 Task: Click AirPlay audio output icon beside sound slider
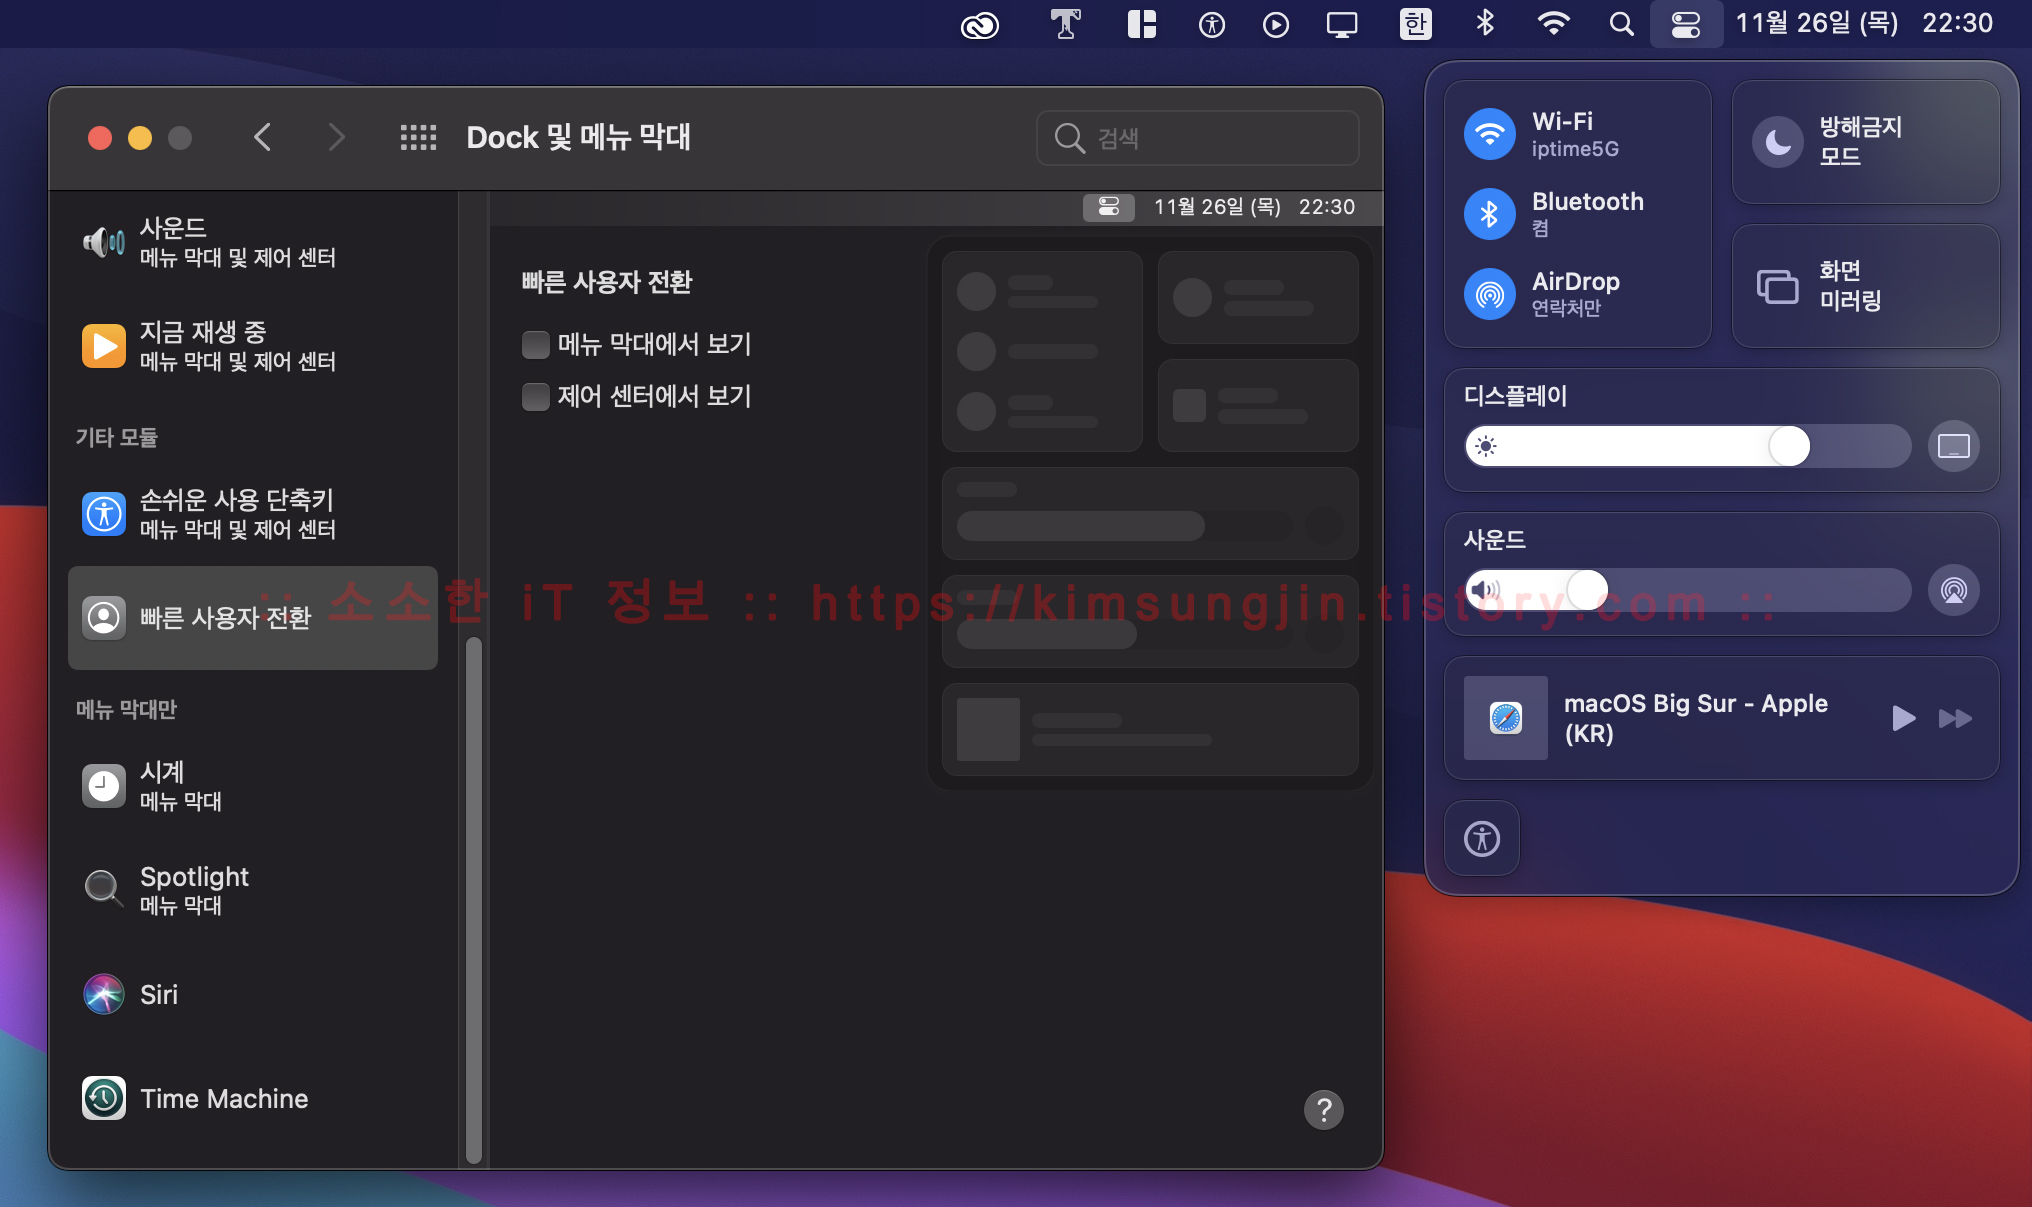tap(1953, 590)
